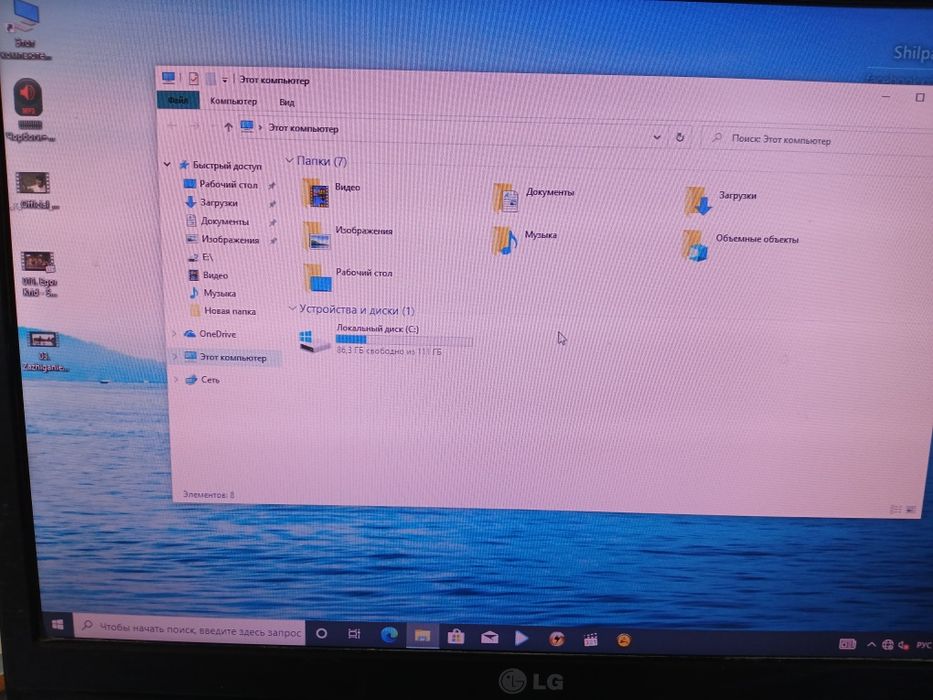Screen dimensions: 933x700
Task: Collapse the Устройства и диски (1) group
Action: tap(292, 308)
